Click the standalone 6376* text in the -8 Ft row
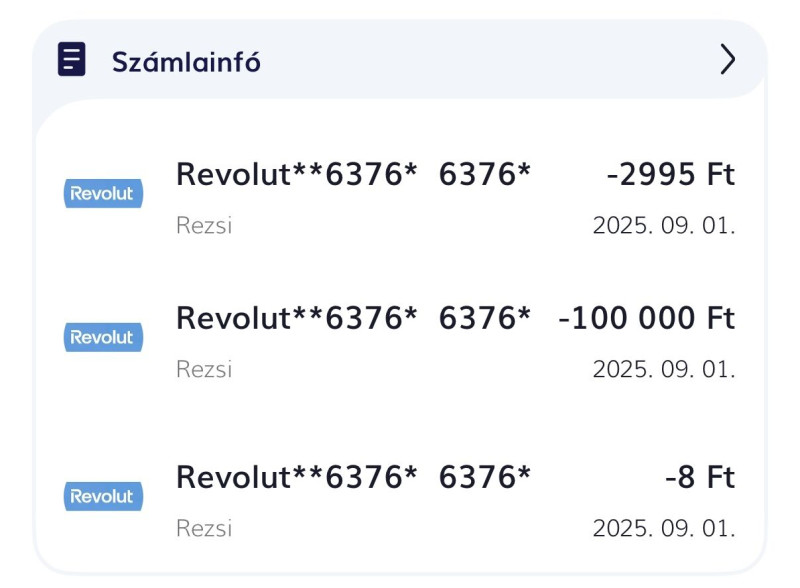The width and height of the screenshot is (800, 588). click(x=485, y=477)
